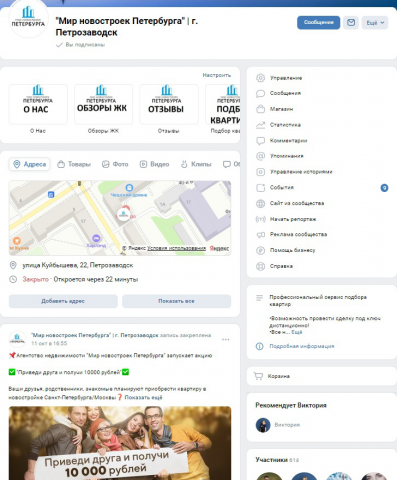This screenshot has height=480, width=397.
Task: Switch to the Адреса tab
Action: 29,164
